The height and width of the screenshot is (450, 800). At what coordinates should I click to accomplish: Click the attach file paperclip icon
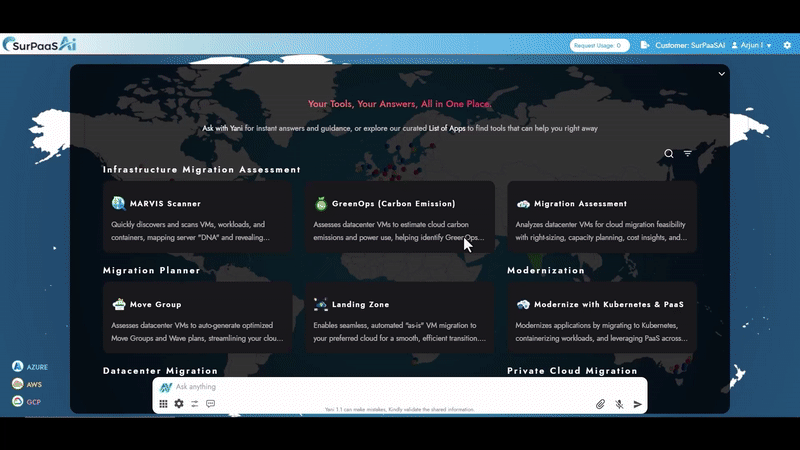(601, 404)
